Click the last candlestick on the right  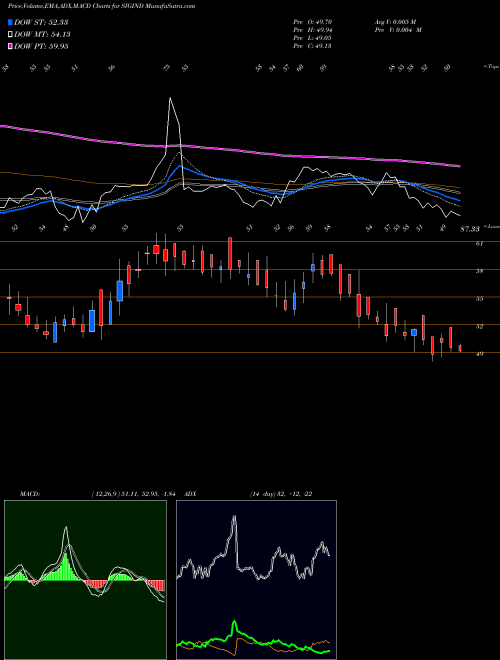pos(460,348)
